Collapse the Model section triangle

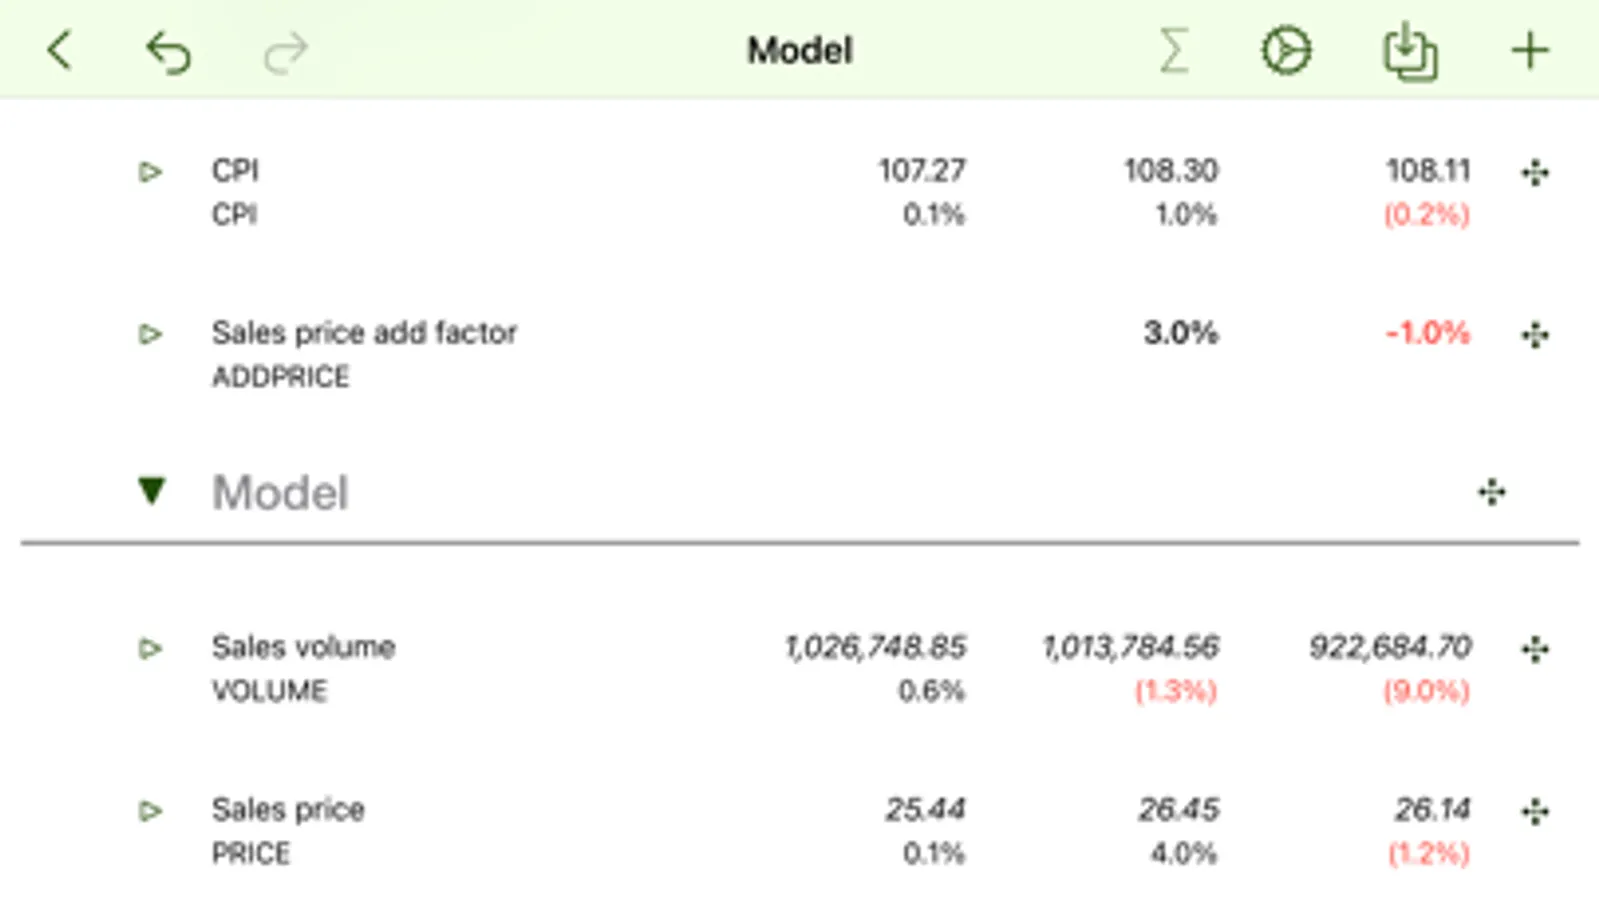[x=151, y=491]
